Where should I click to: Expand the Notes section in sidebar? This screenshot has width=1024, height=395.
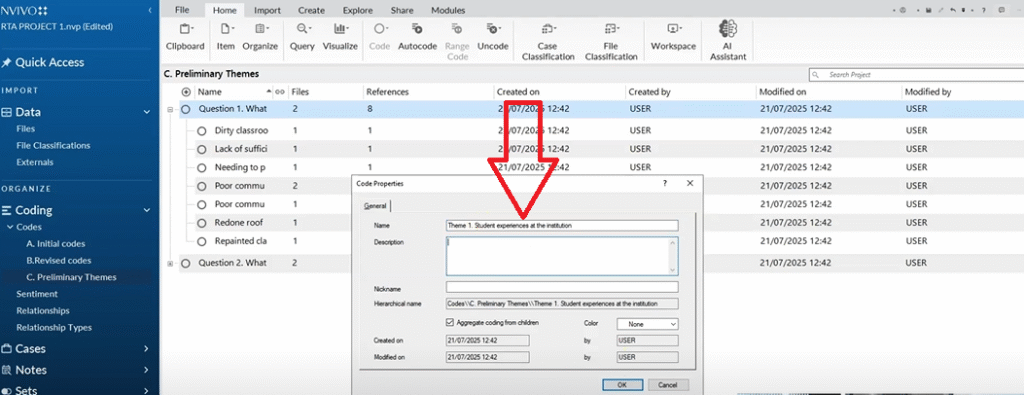(x=147, y=370)
